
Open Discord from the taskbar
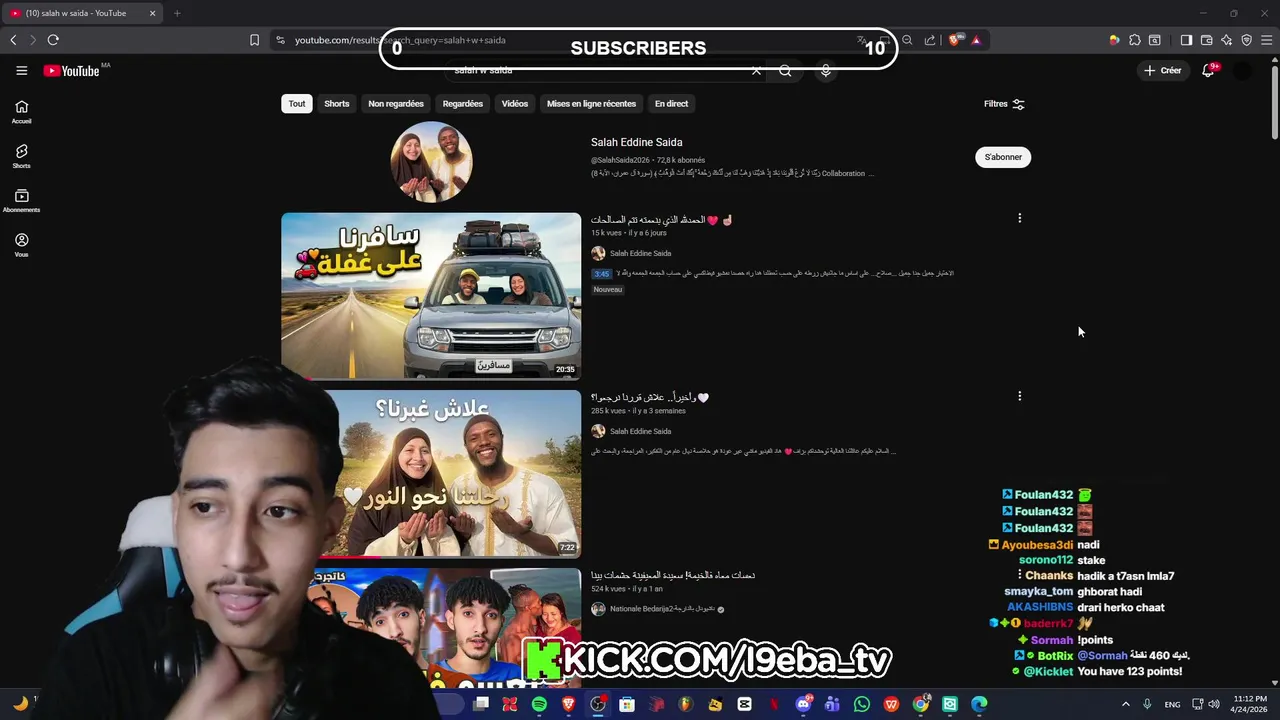point(803,704)
